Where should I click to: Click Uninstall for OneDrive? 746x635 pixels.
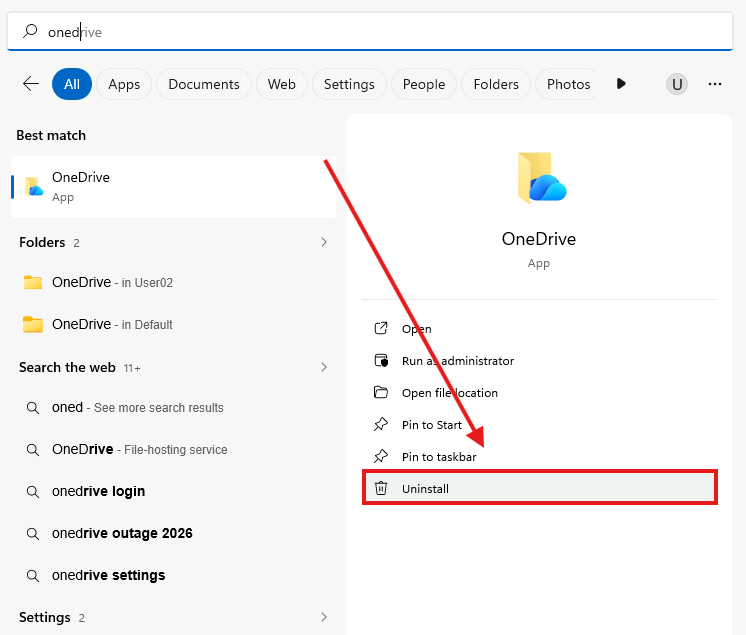click(x=539, y=488)
